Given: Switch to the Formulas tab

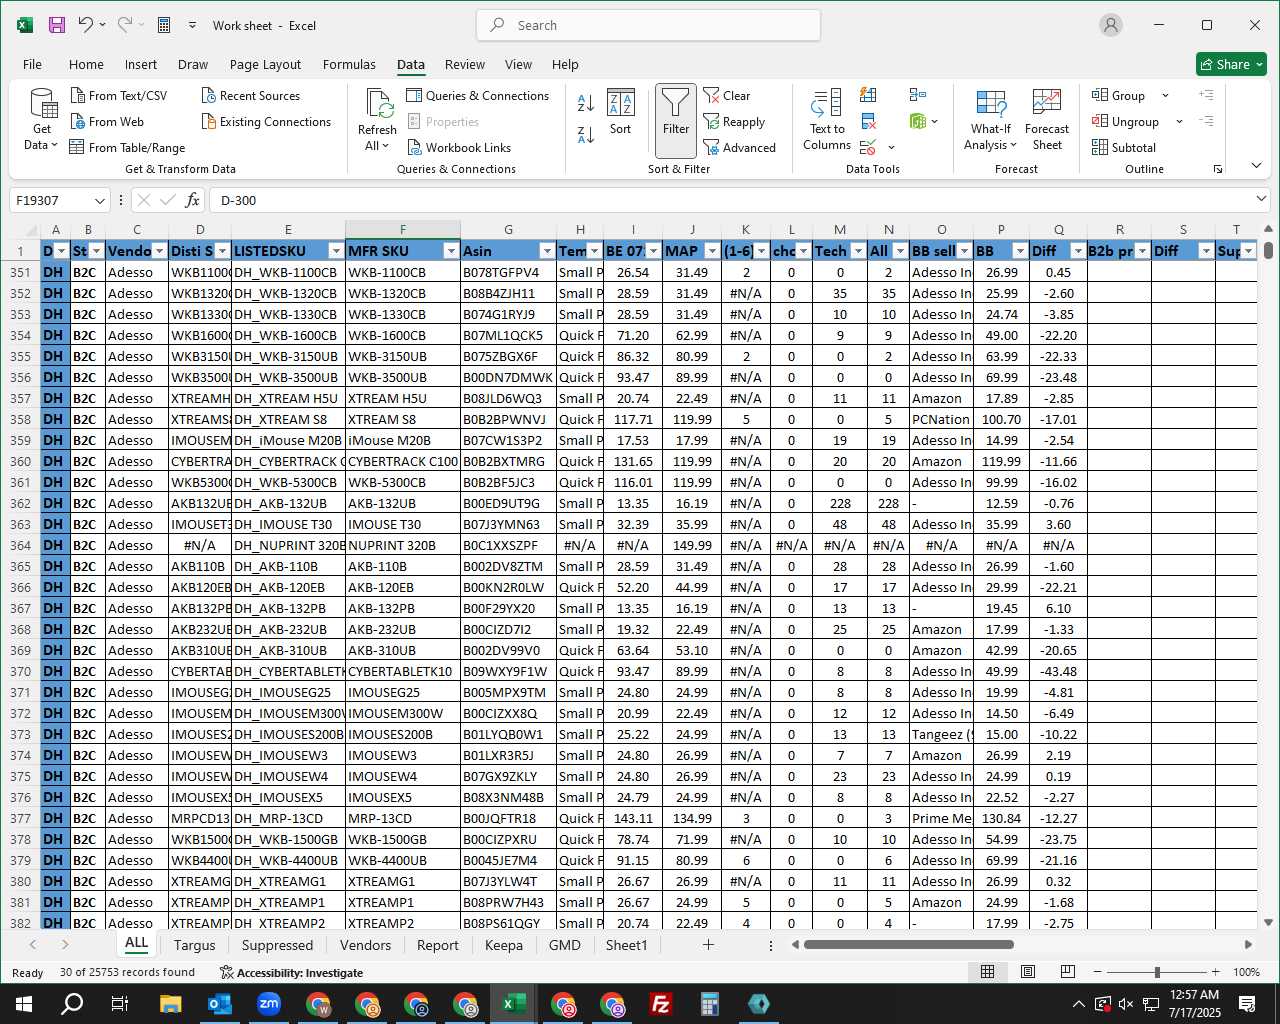Looking at the screenshot, I should pyautogui.click(x=349, y=64).
